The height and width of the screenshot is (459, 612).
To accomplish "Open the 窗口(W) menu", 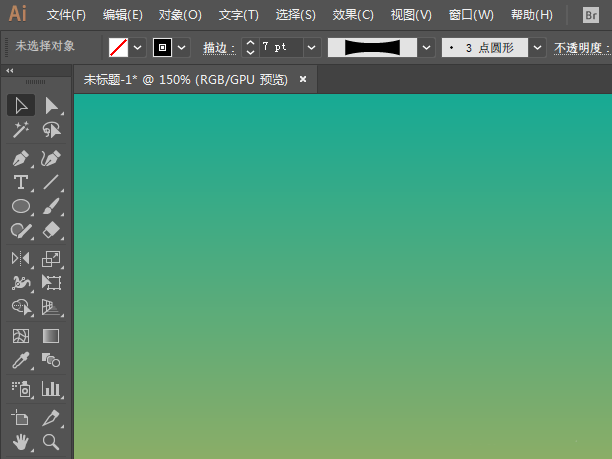I will (x=471, y=15).
